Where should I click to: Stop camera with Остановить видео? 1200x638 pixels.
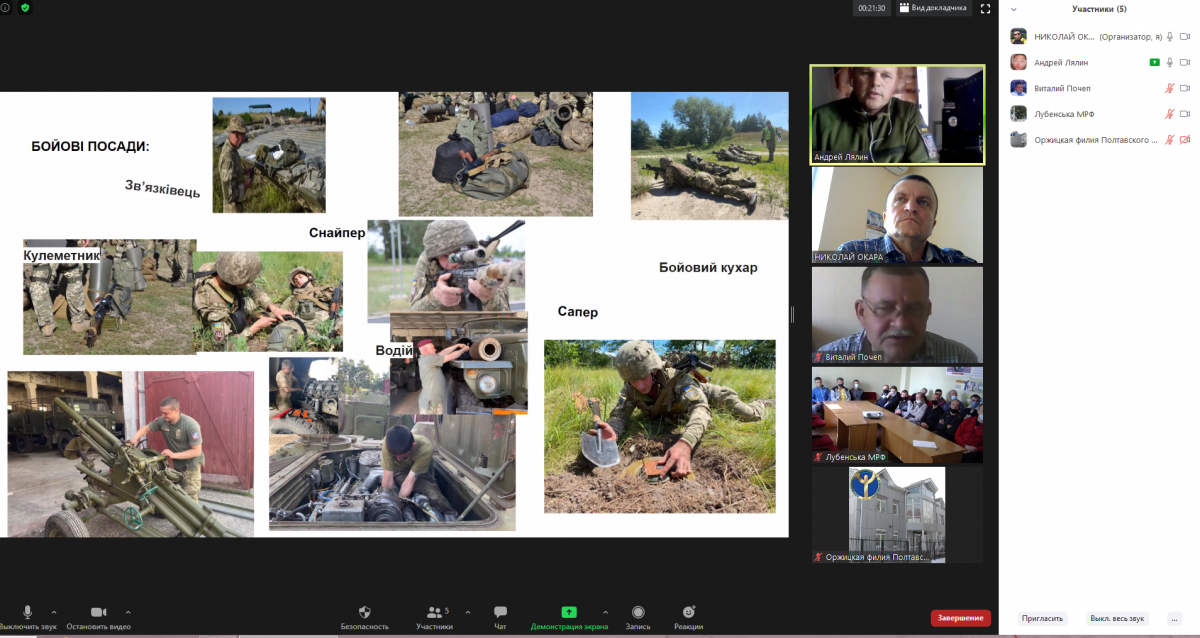click(98, 612)
